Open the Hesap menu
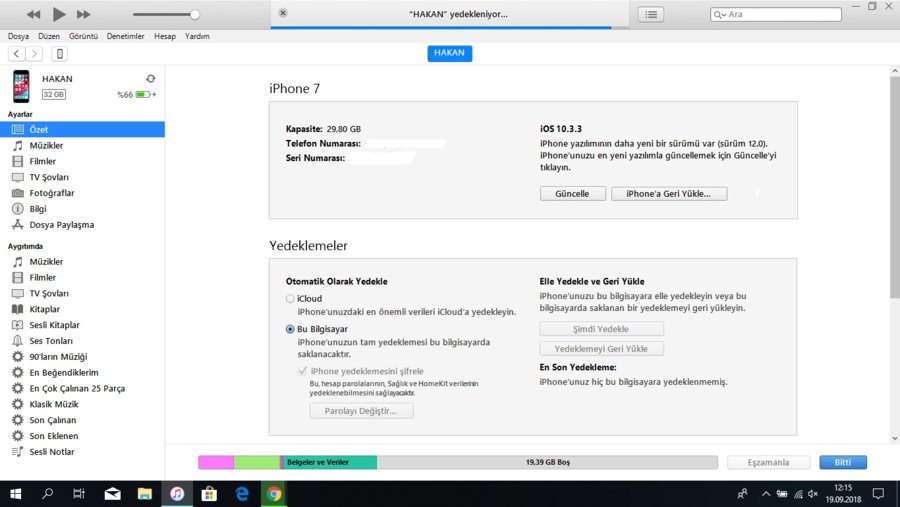The height and width of the screenshot is (507, 900). point(165,36)
